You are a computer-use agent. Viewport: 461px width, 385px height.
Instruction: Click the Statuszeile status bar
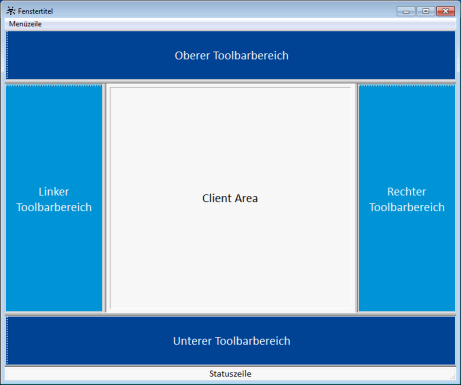pos(230,374)
